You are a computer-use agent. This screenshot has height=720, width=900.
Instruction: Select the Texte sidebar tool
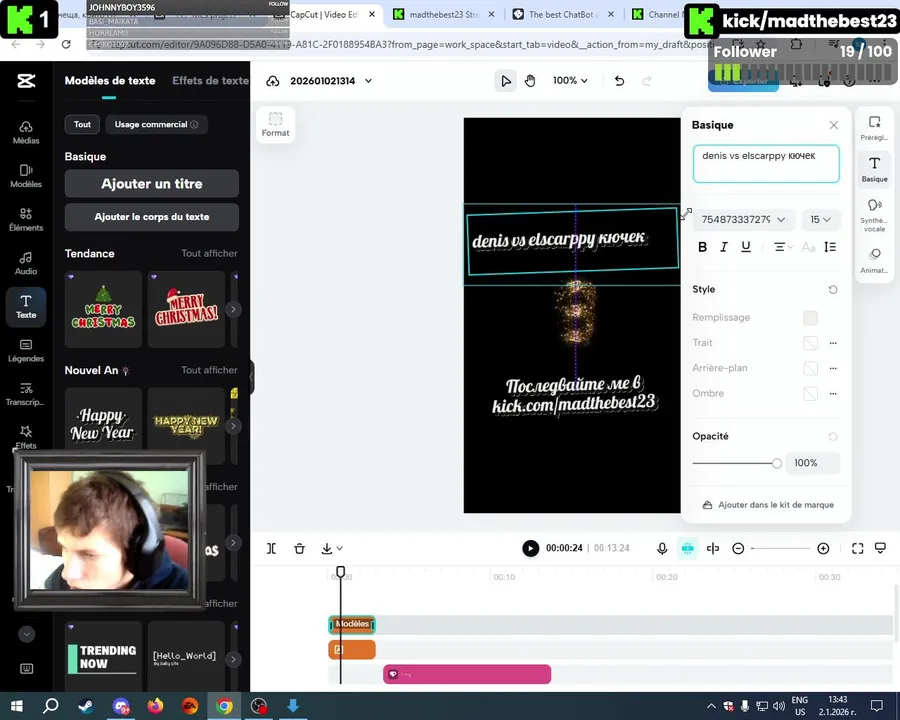(x=26, y=307)
